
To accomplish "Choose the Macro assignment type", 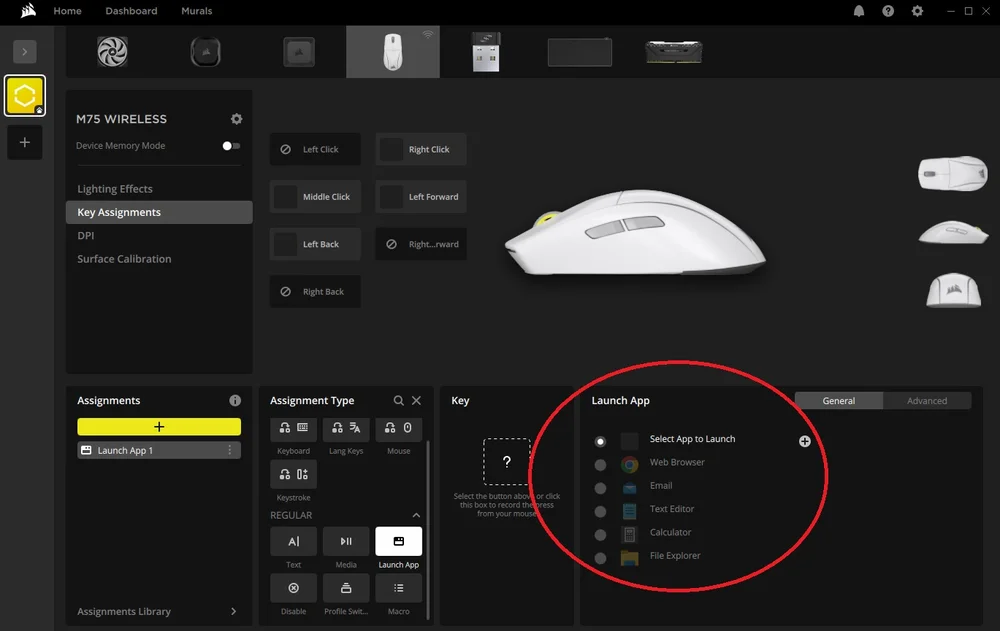I will 399,588.
